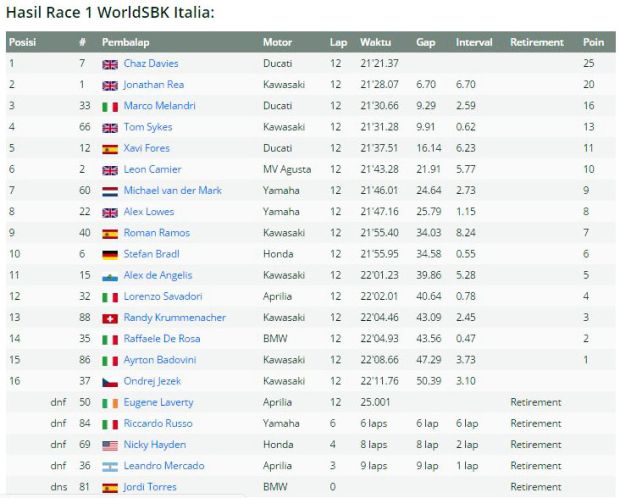Click MV Agusta in Leon Camier row
This screenshot has width=620, height=498.
(287, 169)
